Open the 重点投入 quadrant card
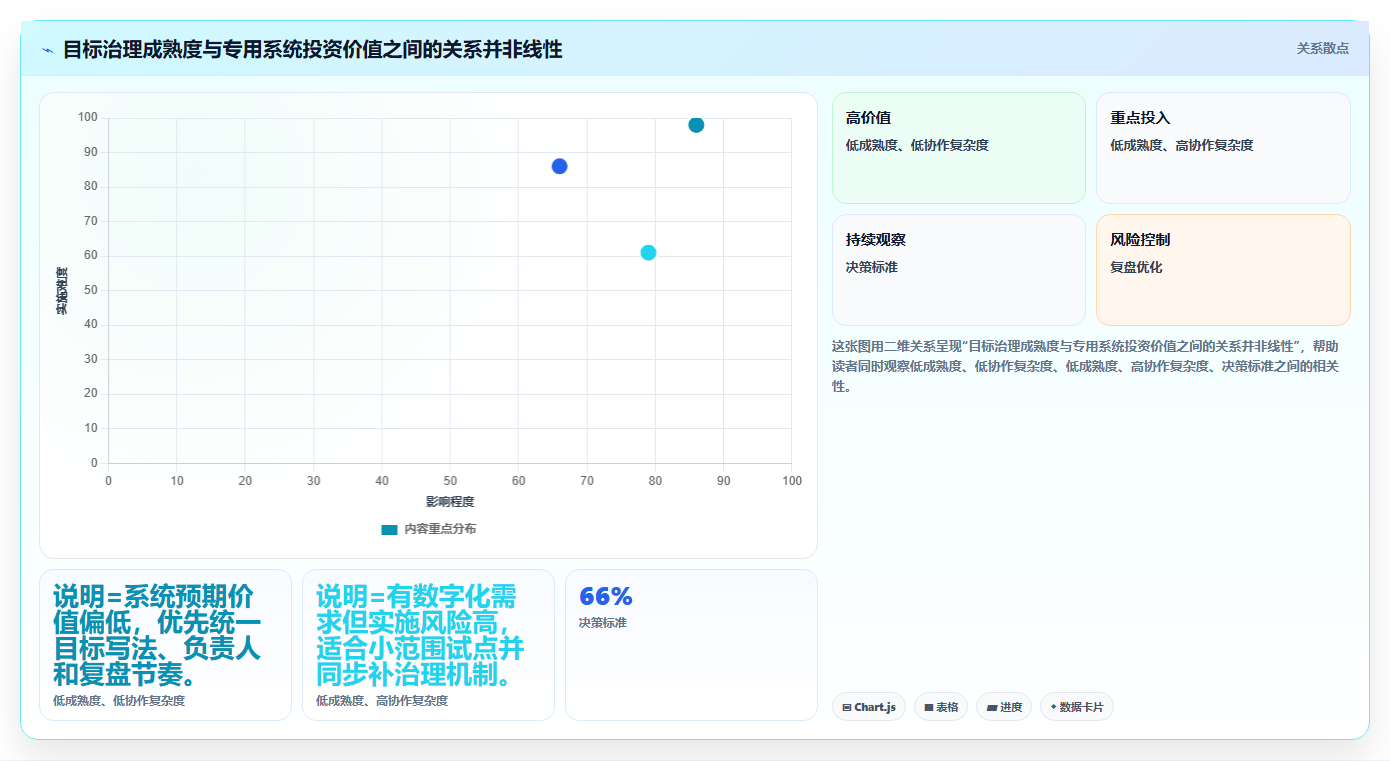The image size is (1390, 761). pos(1223,148)
